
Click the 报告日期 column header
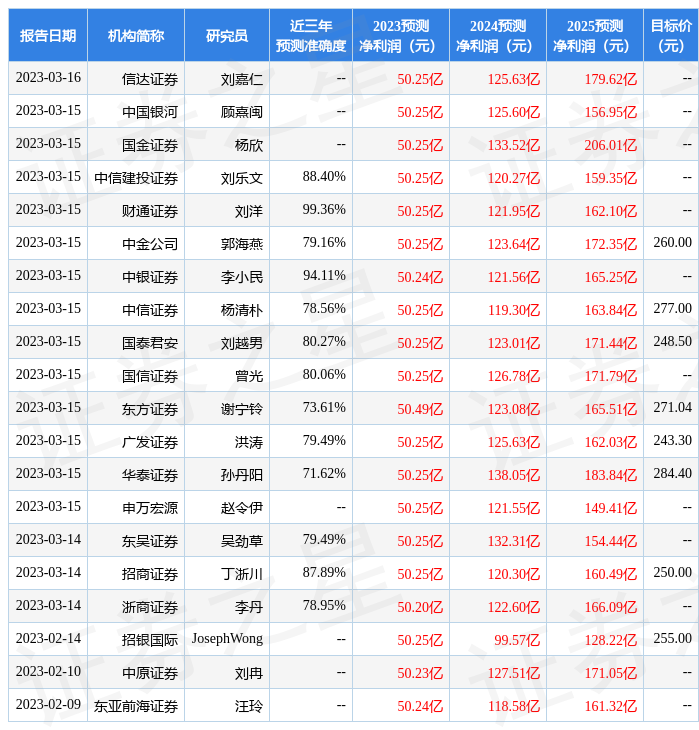(x=48, y=35)
